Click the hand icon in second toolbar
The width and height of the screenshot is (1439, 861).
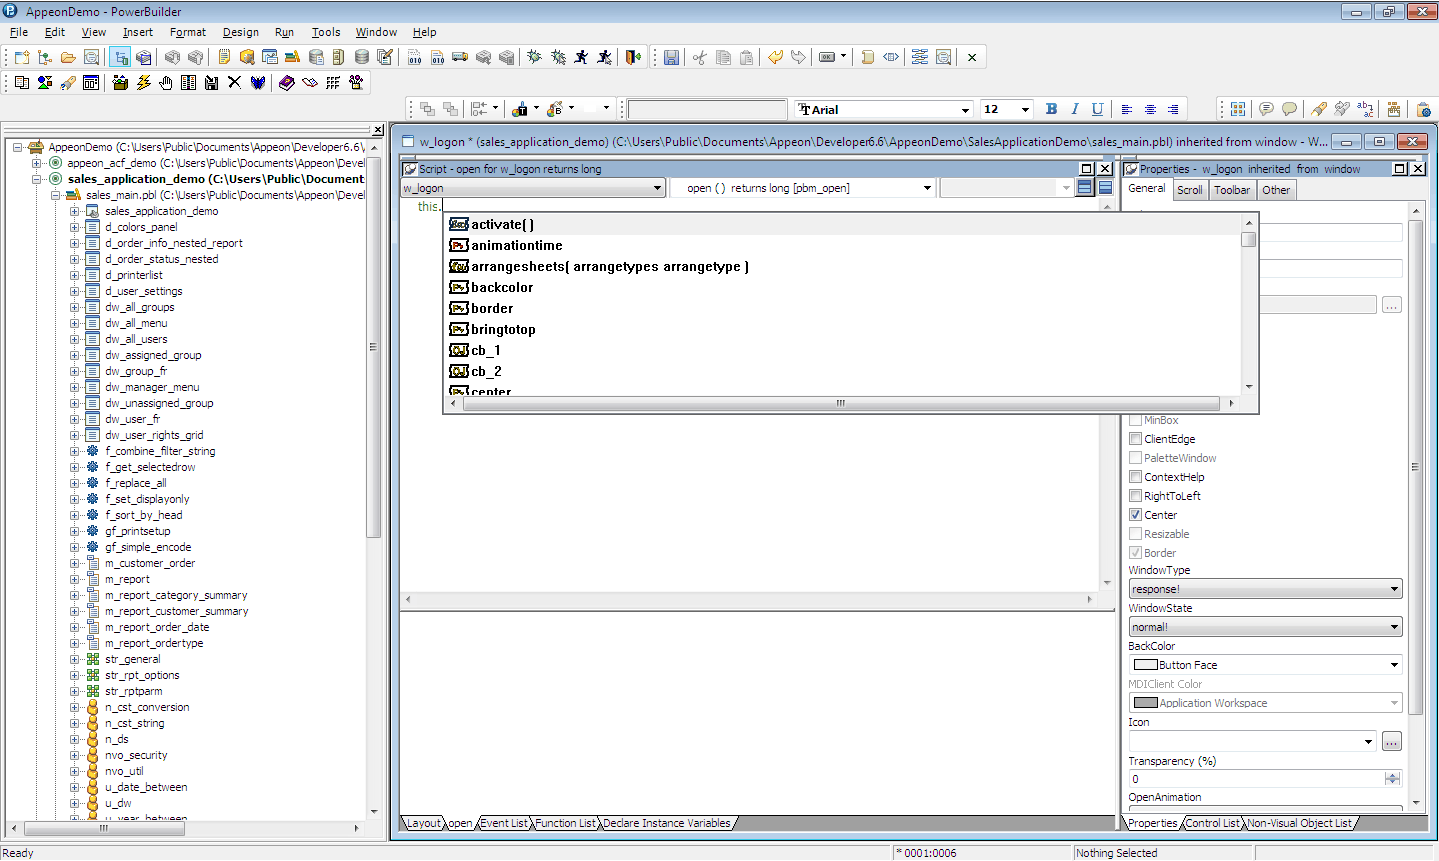pos(166,82)
